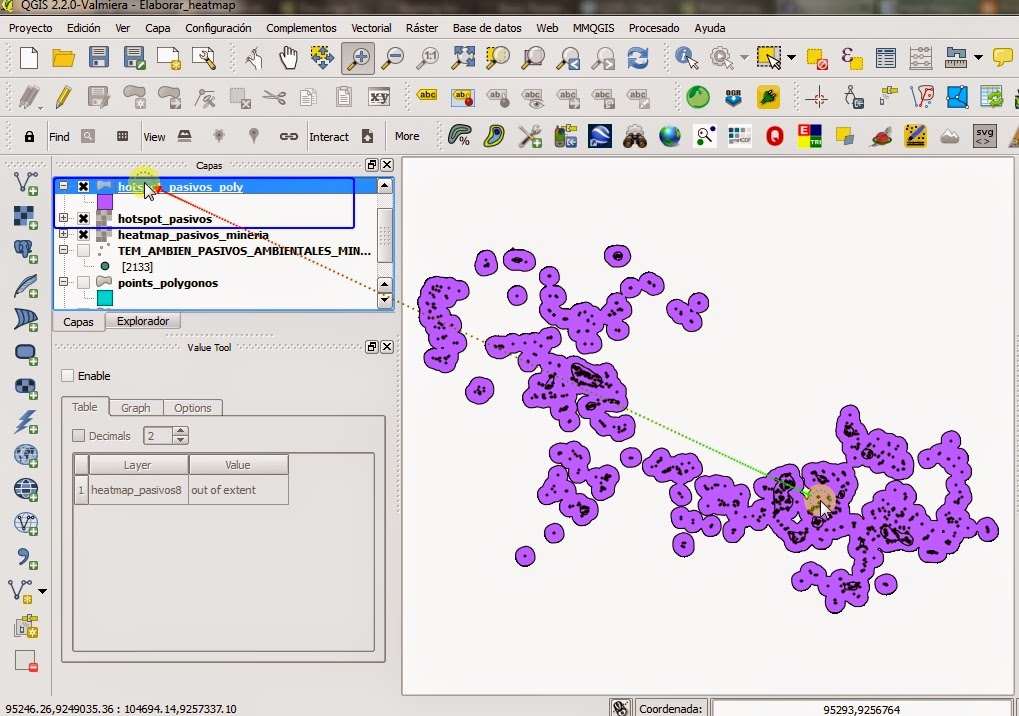The image size is (1019, 716).
Task: Toggle visibility of heatmap_pasivos_mineria layer
Action: 83,235
